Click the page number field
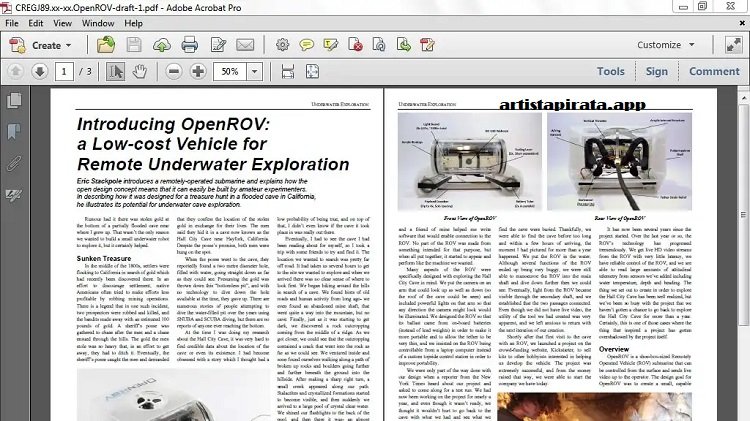The width and height of the screenshot is (750, 421). click(64, 72)
